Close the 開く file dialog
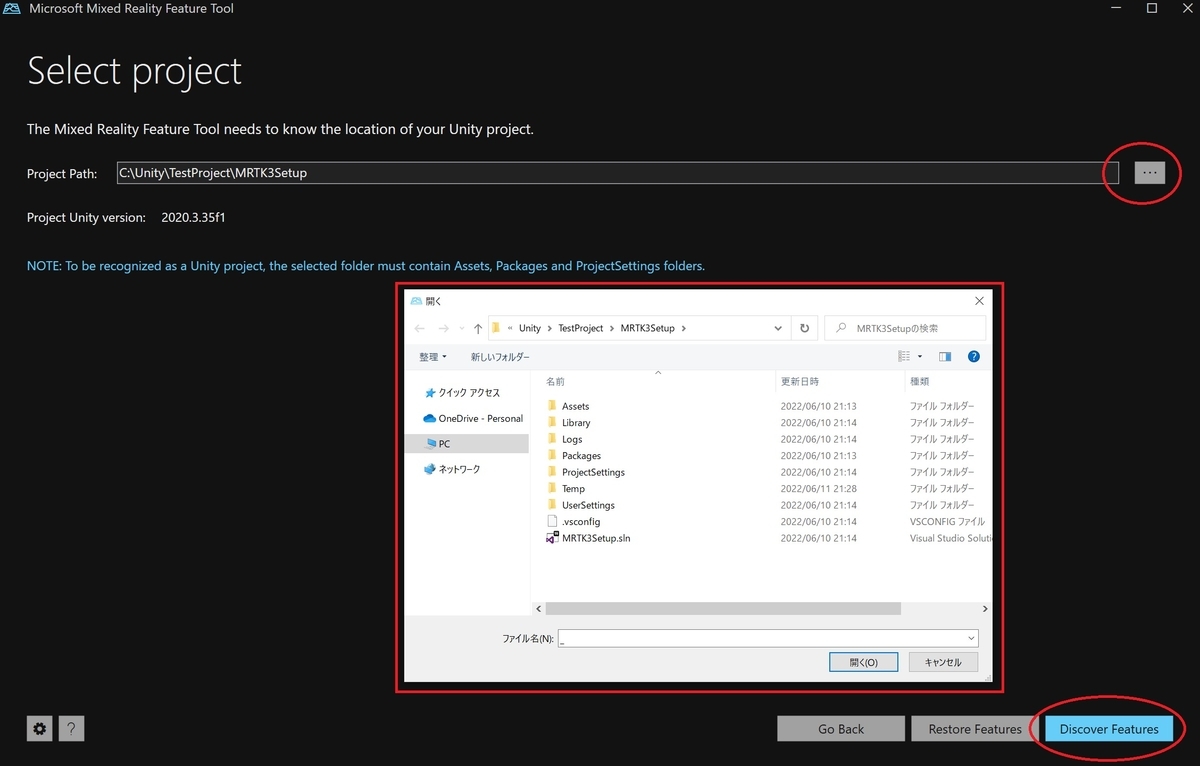Screen dimensions: 1200x766 pyautogui.click(x=979, y=301)
